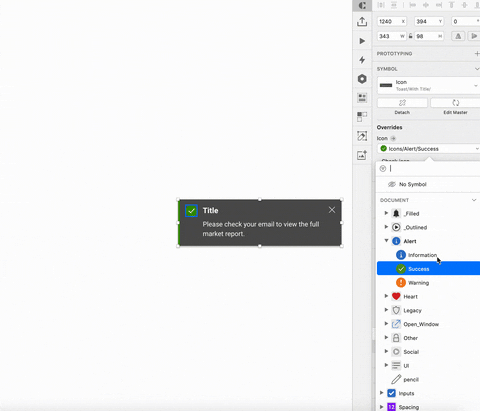The width and height of the screenshot is (480, 411).
Task: Open the Icon Toast/With Title symbol dropdown
Action: tap(429, 85)
